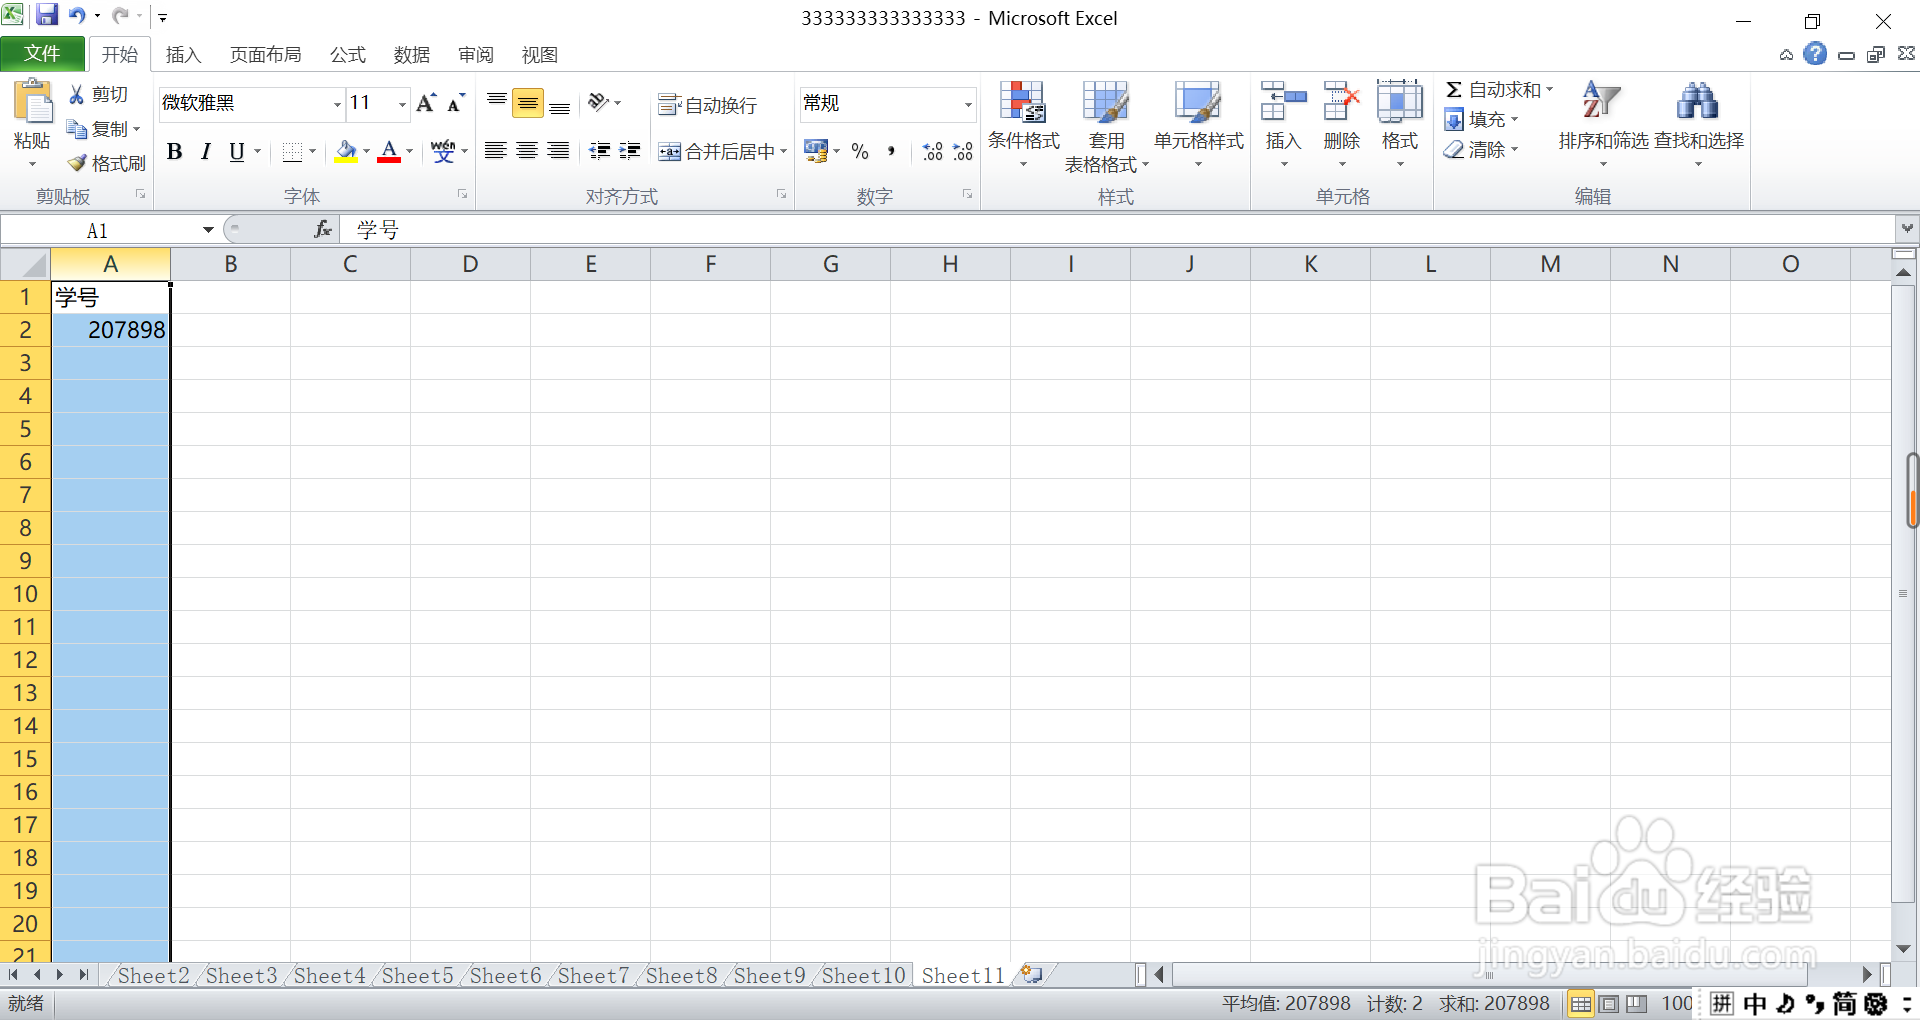Switch to Page Break Preview in status bar
This screenshot has width=1920, height=1020.
(1637, 1004)
